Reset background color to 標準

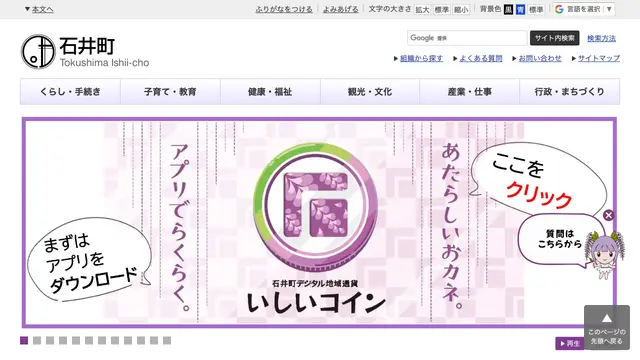(536, 9)
